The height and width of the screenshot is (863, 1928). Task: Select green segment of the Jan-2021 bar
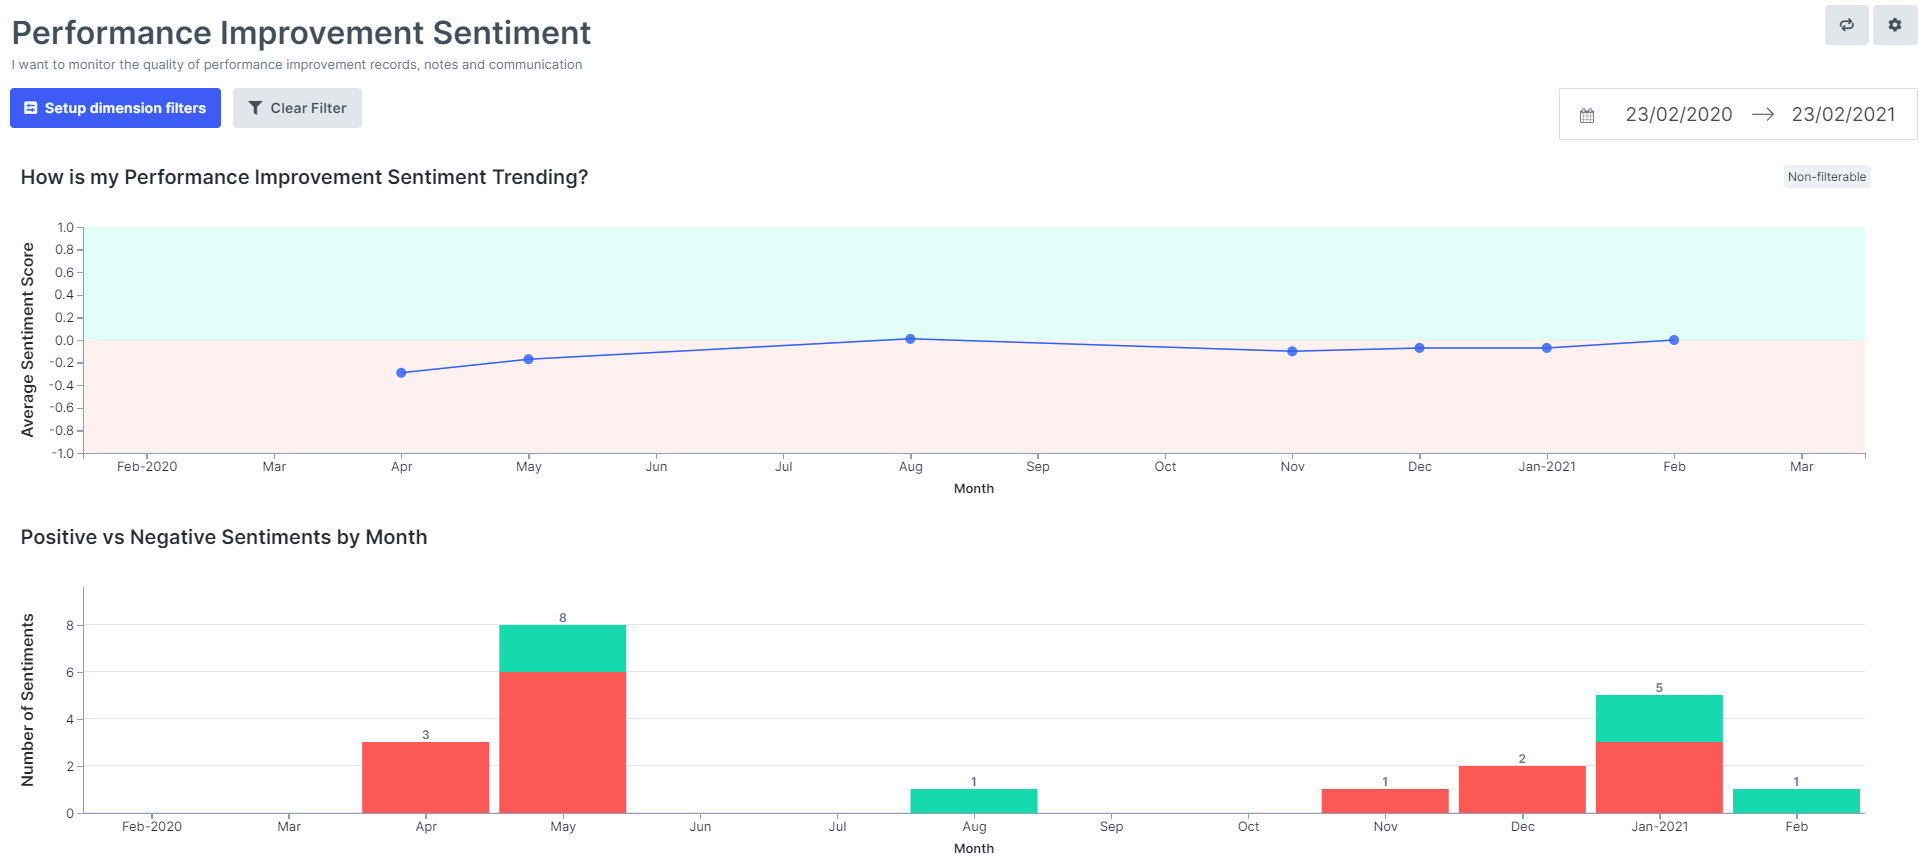1659,718
